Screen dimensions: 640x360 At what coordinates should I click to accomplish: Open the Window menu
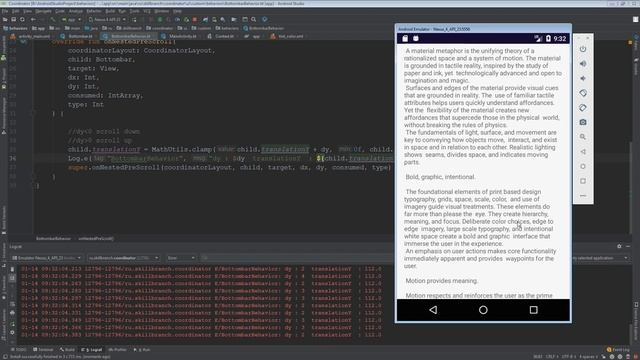pyautogui.click(x=162, y=11)
